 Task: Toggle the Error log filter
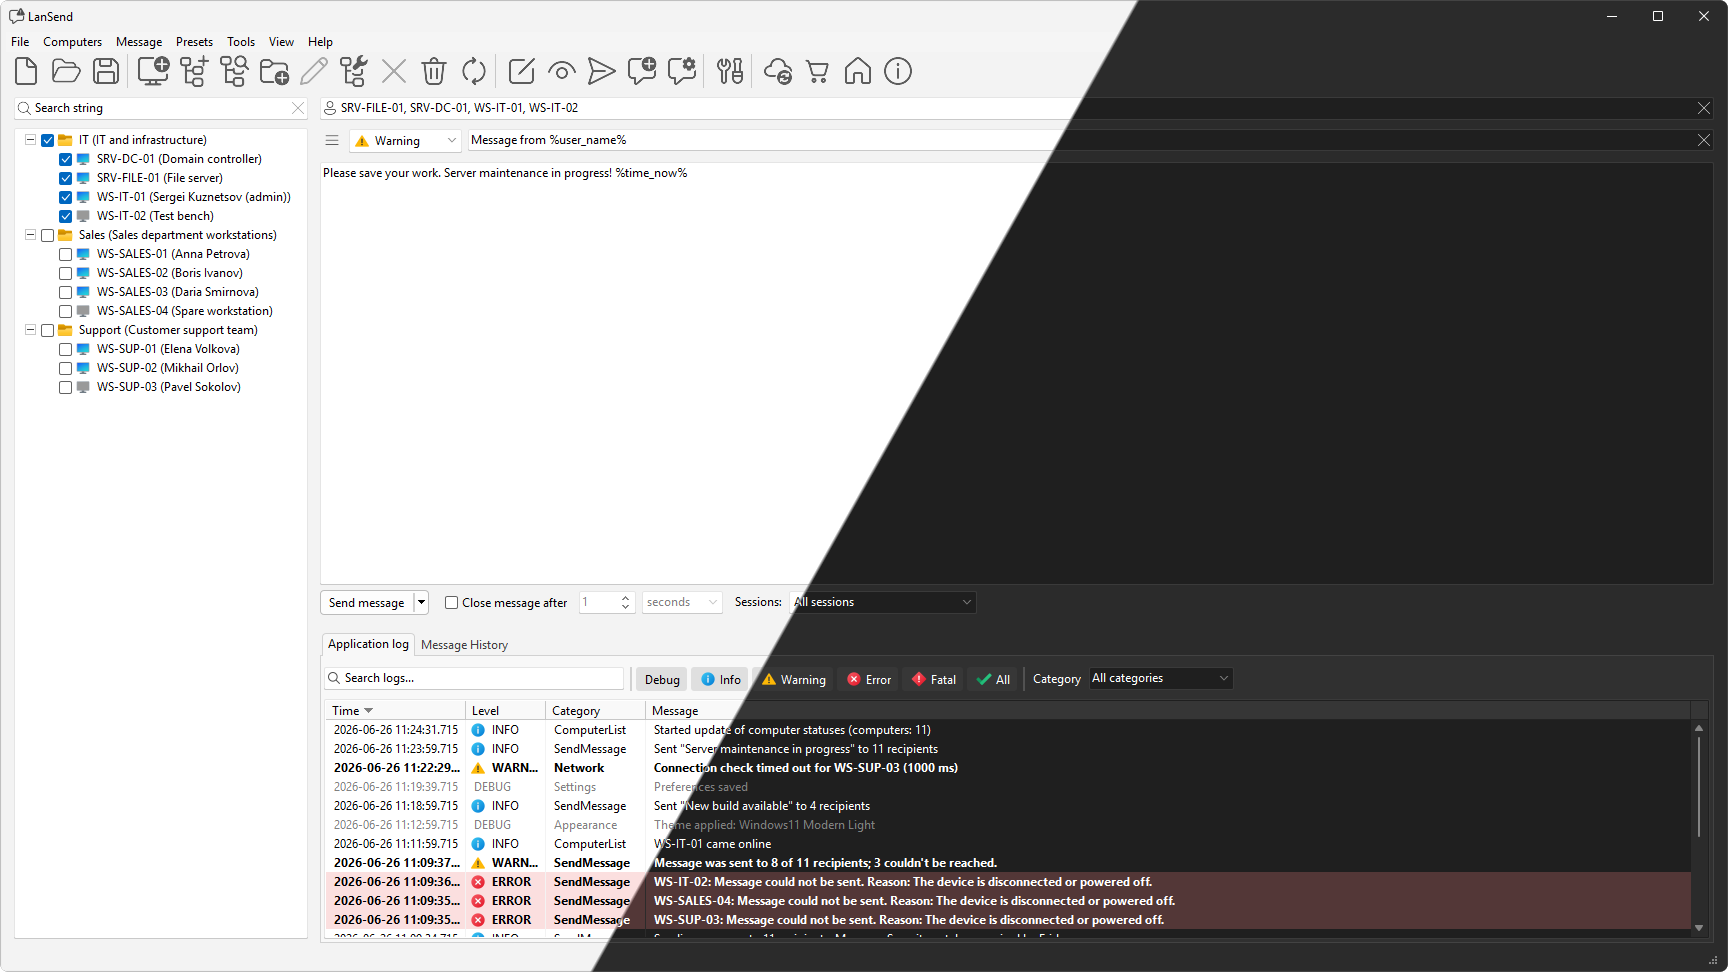click(868, 679)
